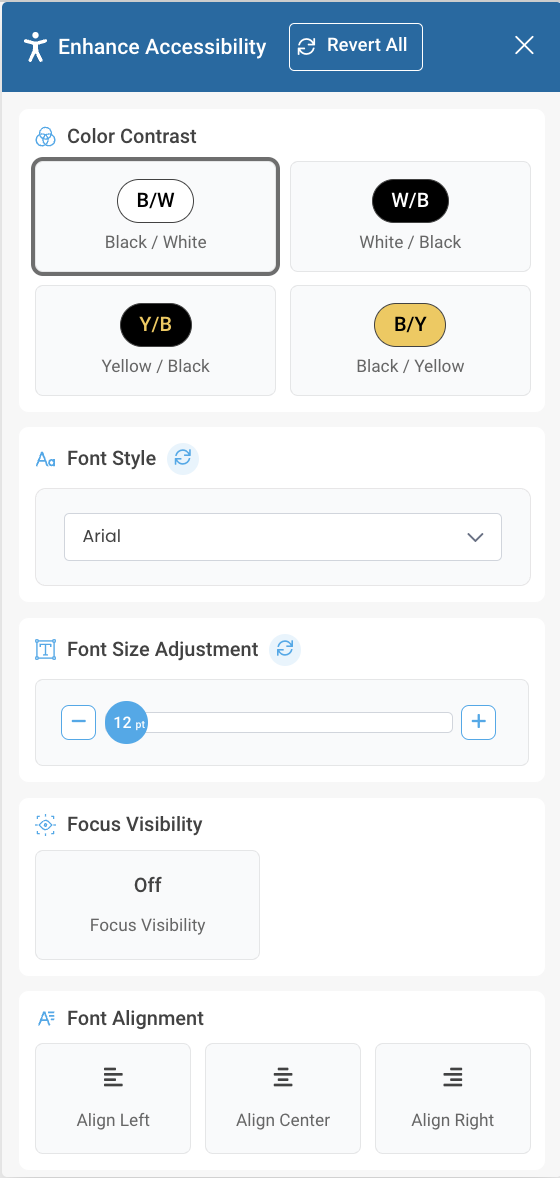This screenshot has width=560, height=1178.
Task: Click the accessibility person icon in header
Action: click(35, 47)
